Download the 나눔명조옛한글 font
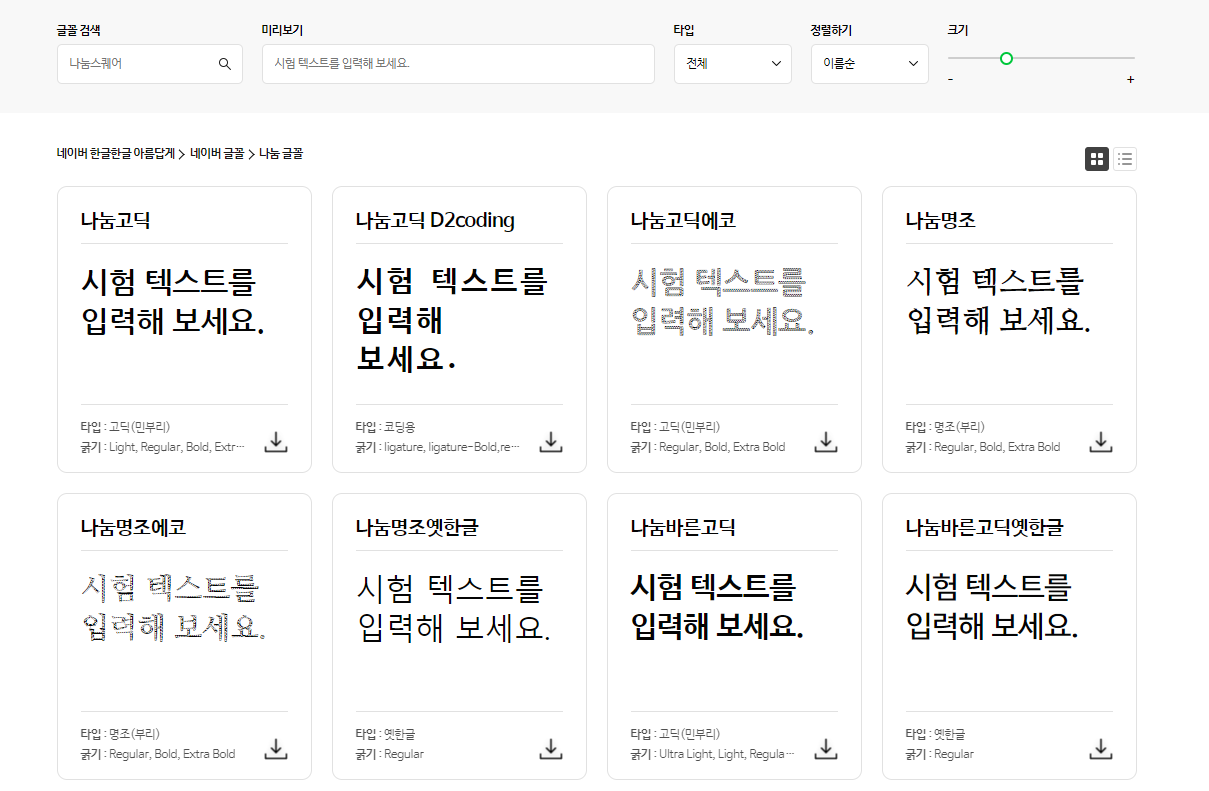This screenshot has height=791, width=1209. (551, 749)
